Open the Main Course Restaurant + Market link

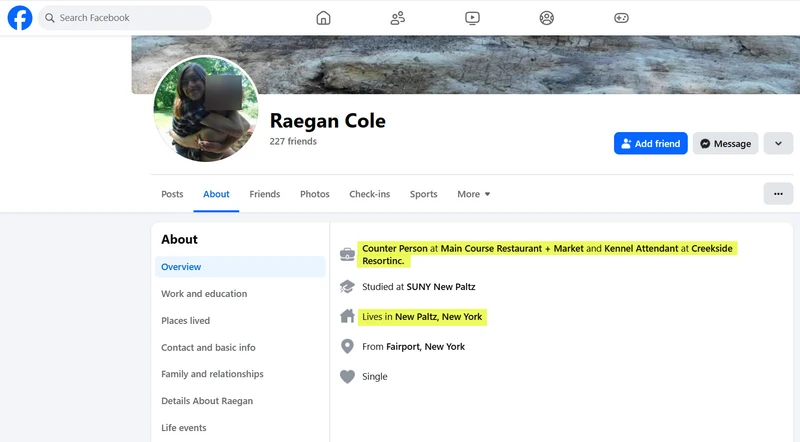tap(512, 248)
